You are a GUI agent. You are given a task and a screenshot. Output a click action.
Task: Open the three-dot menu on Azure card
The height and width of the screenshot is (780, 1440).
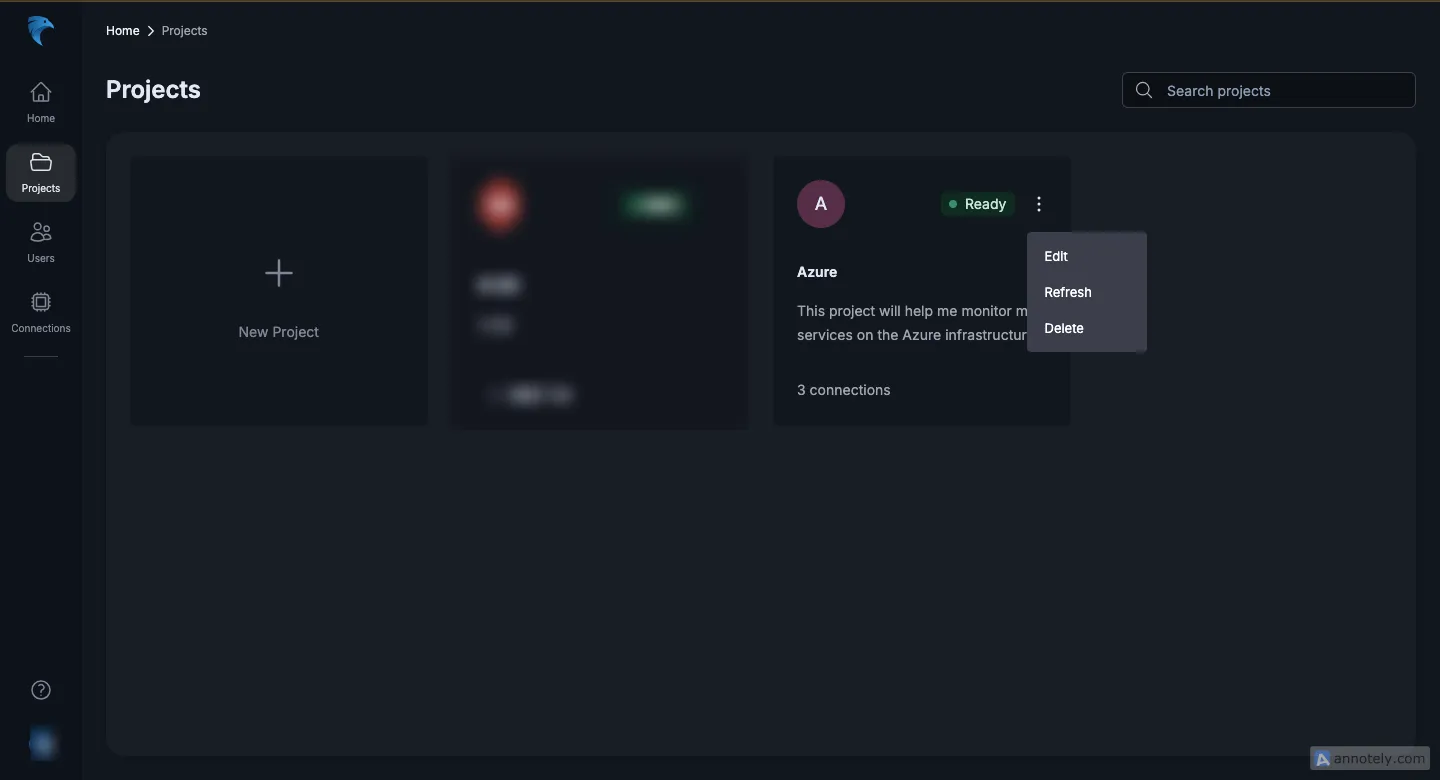tap(1039, 204)
